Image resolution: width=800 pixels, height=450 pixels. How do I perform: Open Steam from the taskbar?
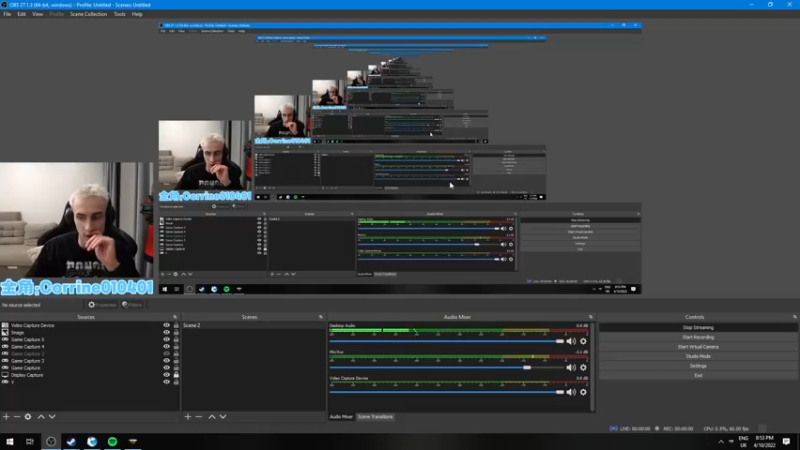click(71, 441)
